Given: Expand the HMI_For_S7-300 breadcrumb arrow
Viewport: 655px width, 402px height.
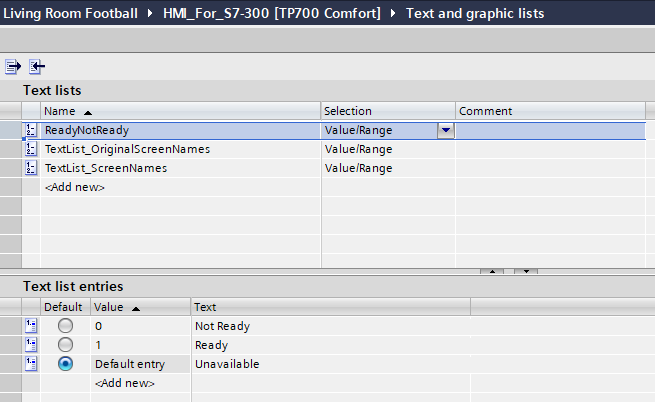Looking at the screenshot, I should point(393,13).
